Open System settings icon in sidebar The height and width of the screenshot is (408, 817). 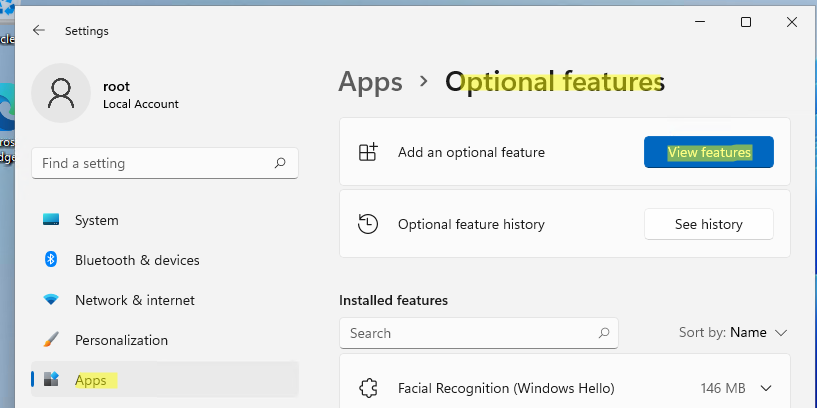click(x=52, y=220)
